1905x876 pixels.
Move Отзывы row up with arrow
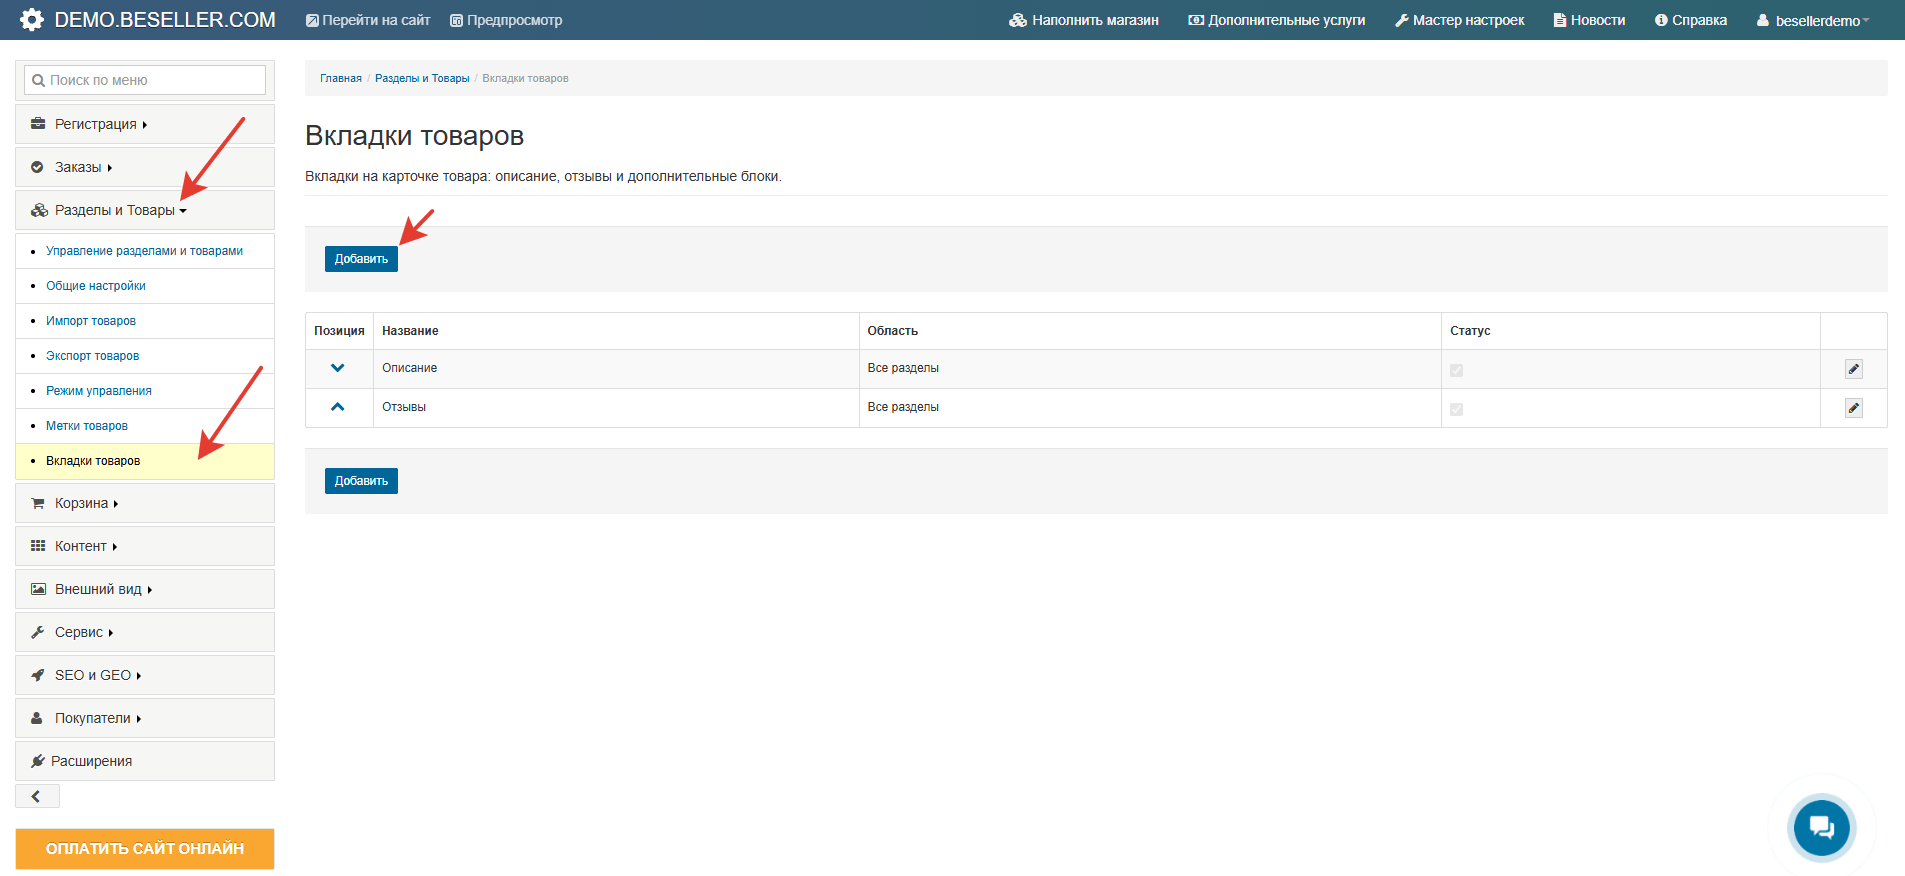point(338,407)
